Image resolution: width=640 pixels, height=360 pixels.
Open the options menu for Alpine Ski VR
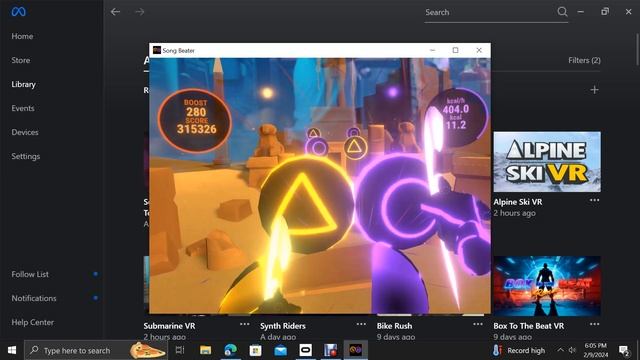click(x=594, y=200)
